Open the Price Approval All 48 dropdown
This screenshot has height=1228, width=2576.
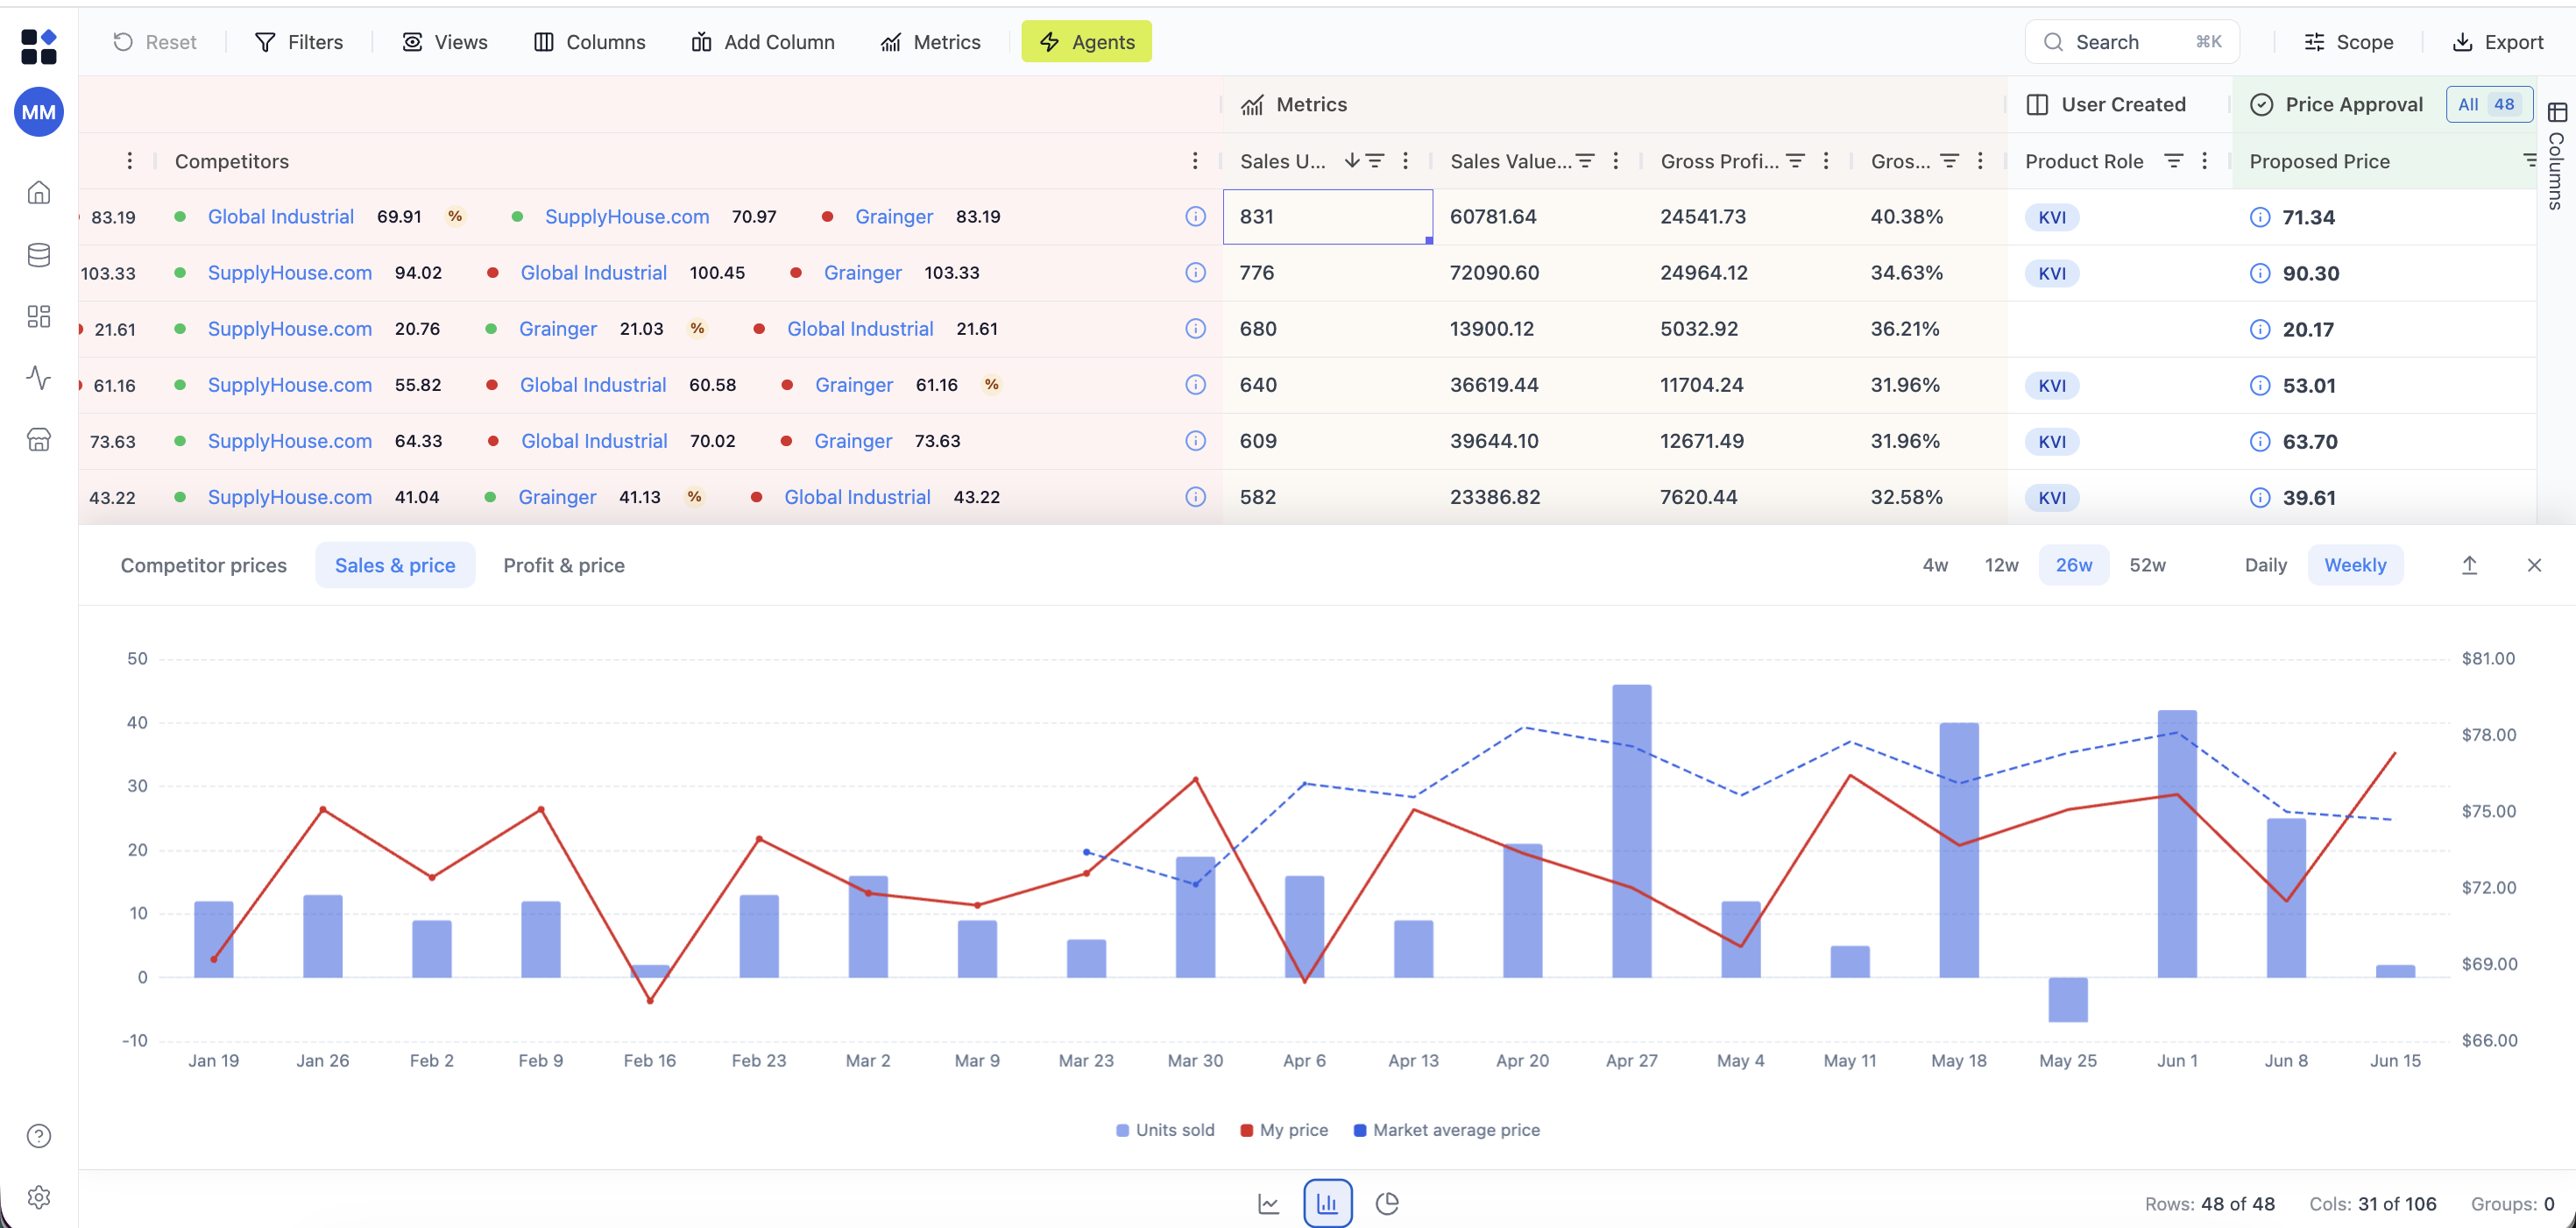pyautogui.click(x=2489, y=104)
